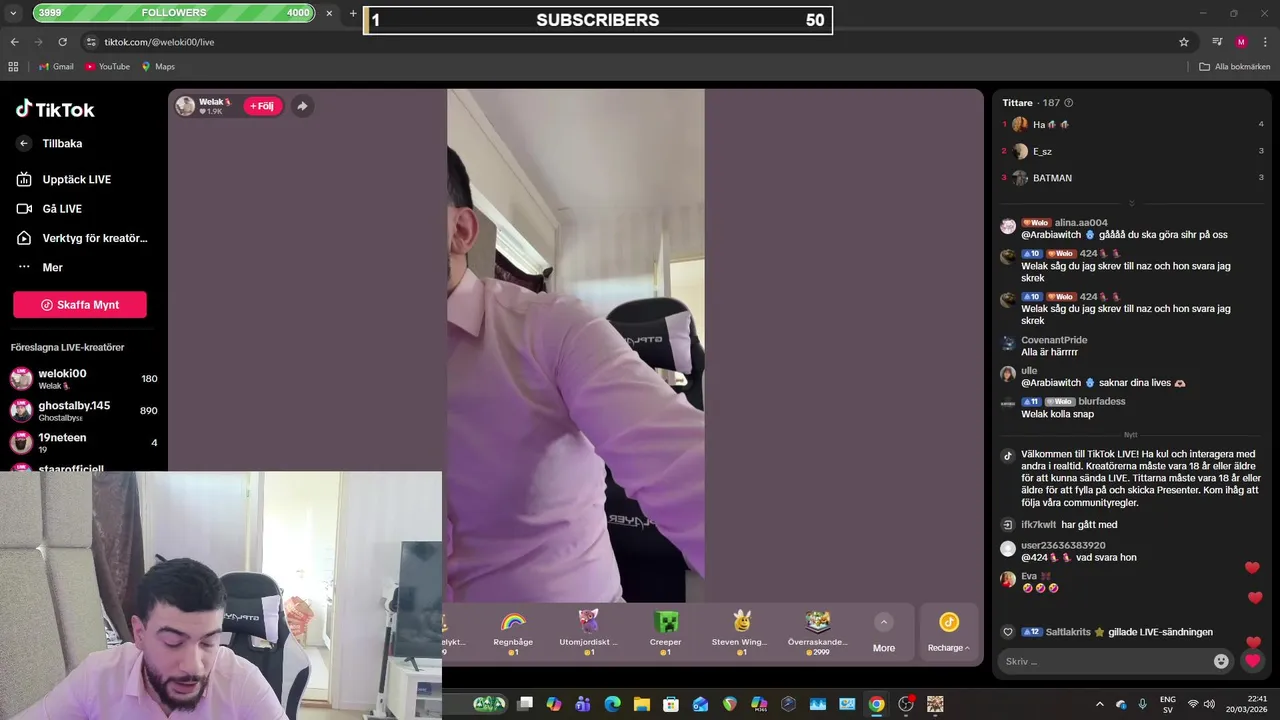Open Chrome profile M avatar

coord(1241,42)
